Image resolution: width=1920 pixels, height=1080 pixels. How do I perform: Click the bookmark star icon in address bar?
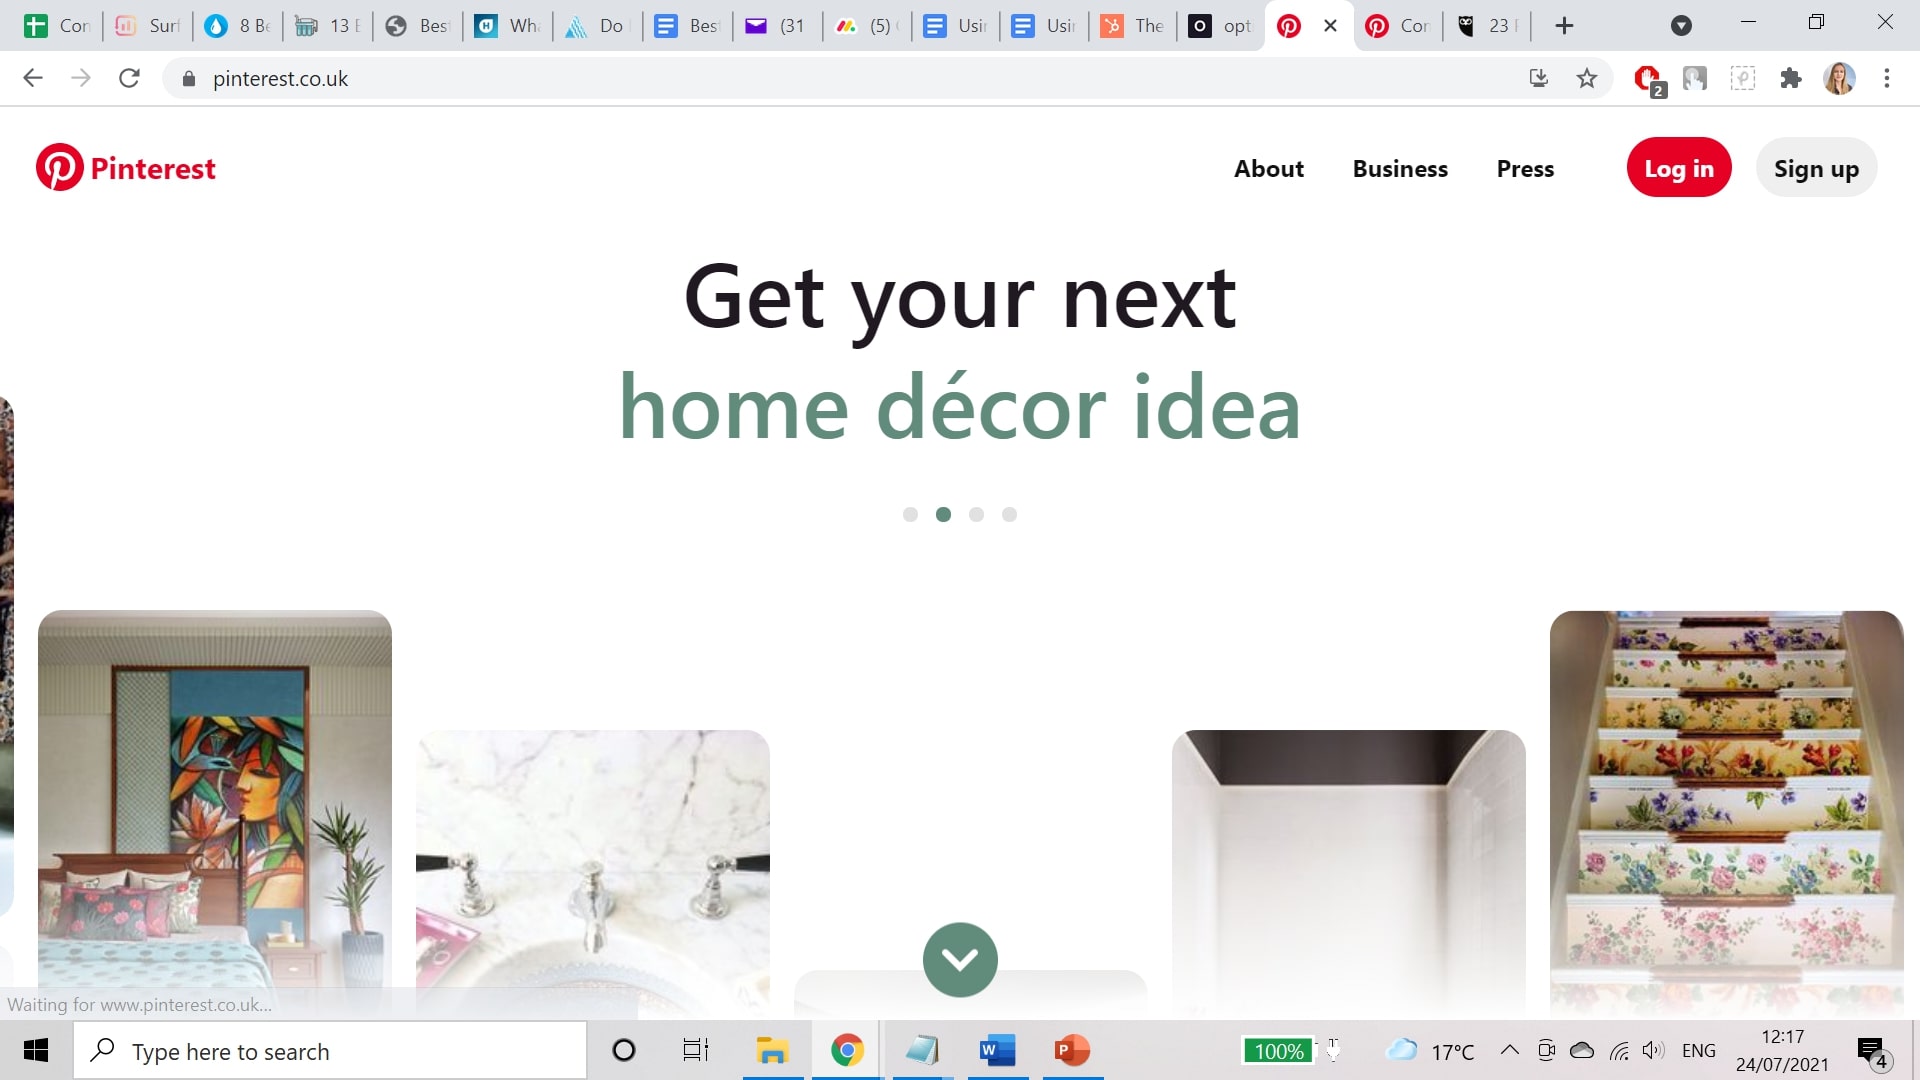(1588, 79)
